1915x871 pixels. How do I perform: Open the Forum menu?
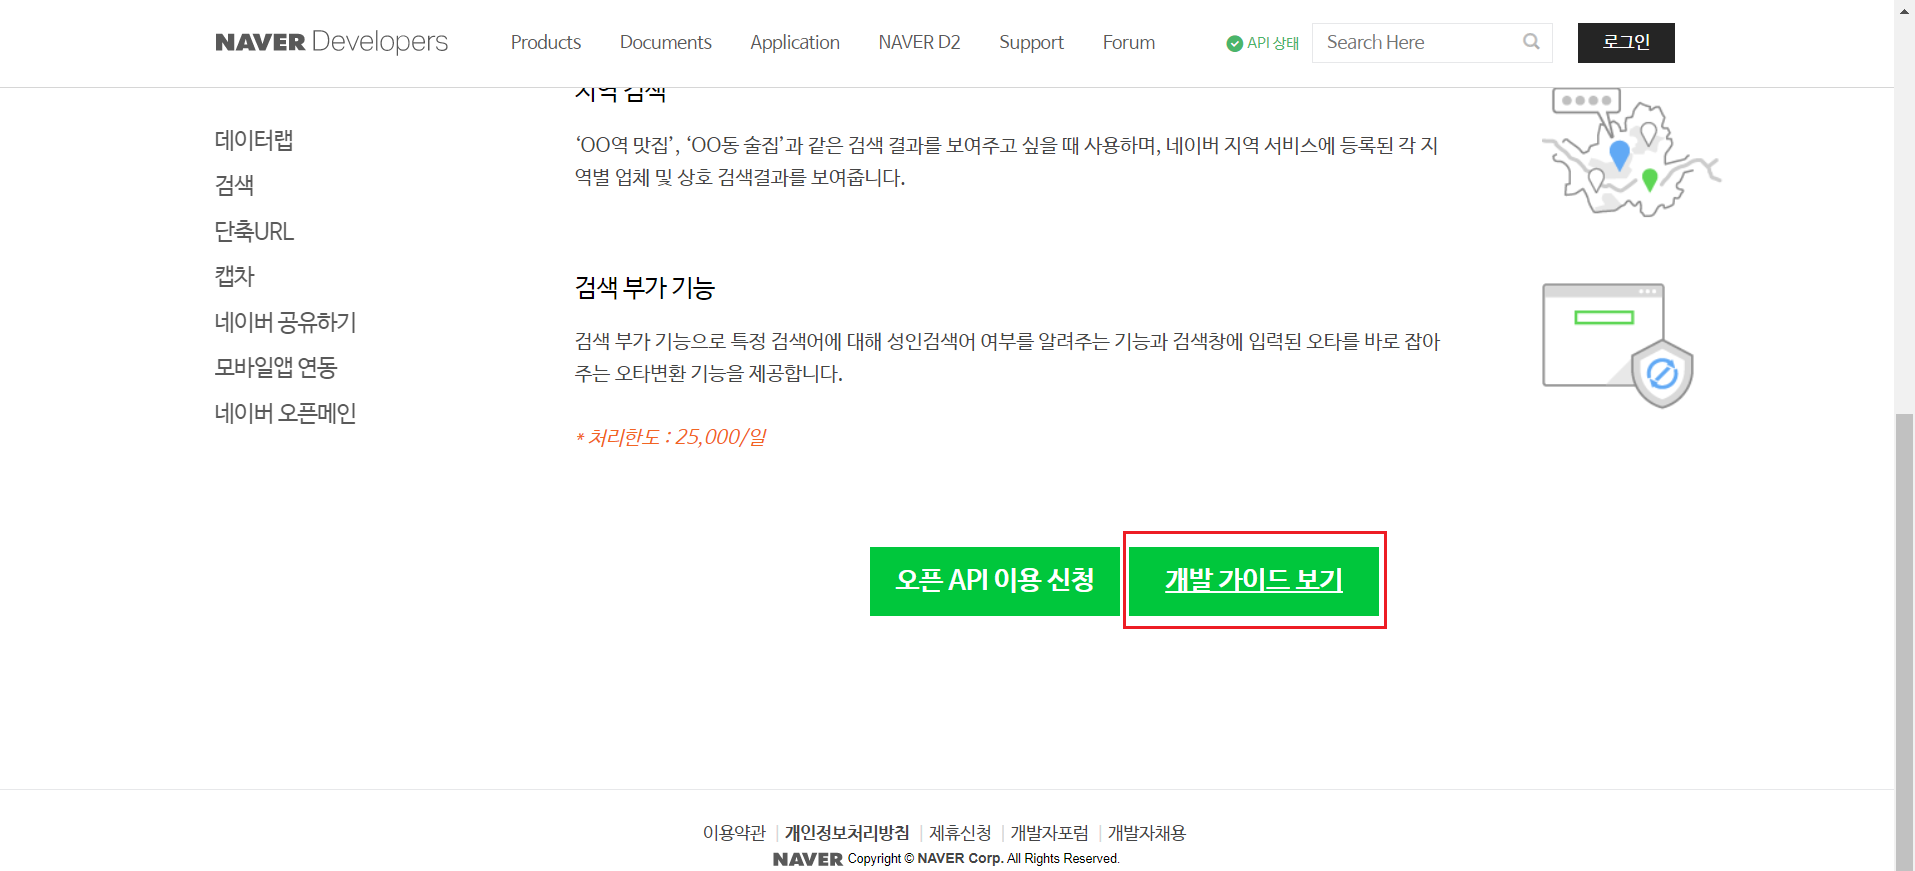pos(1129,42)
